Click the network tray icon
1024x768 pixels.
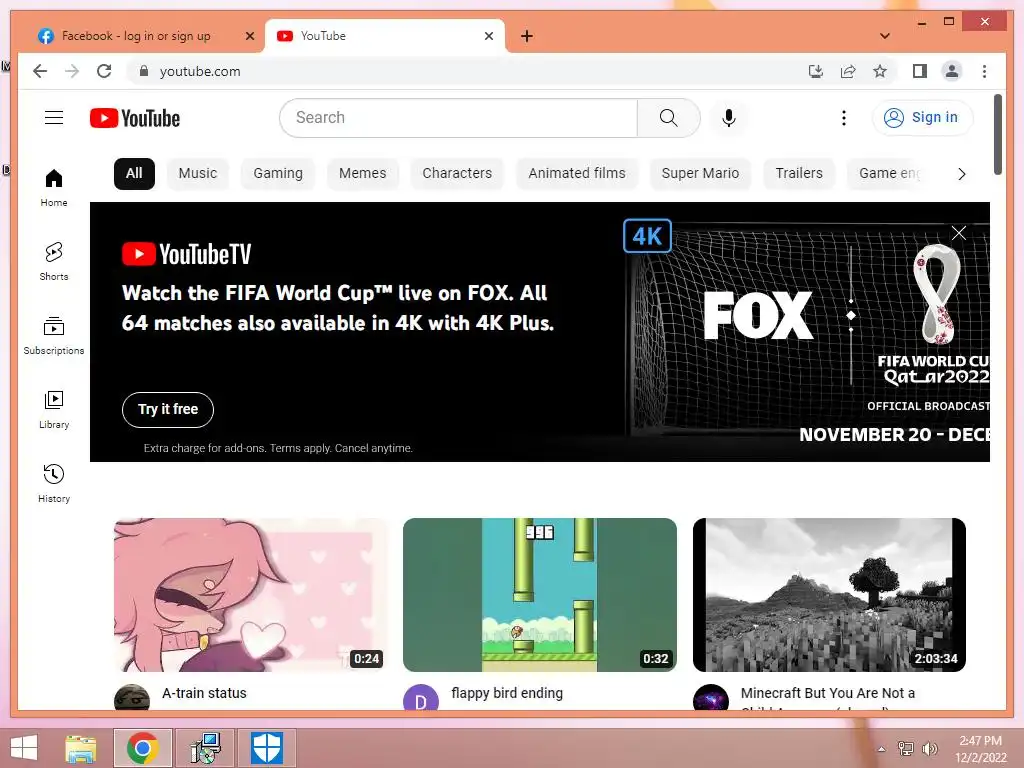point(905,749)
